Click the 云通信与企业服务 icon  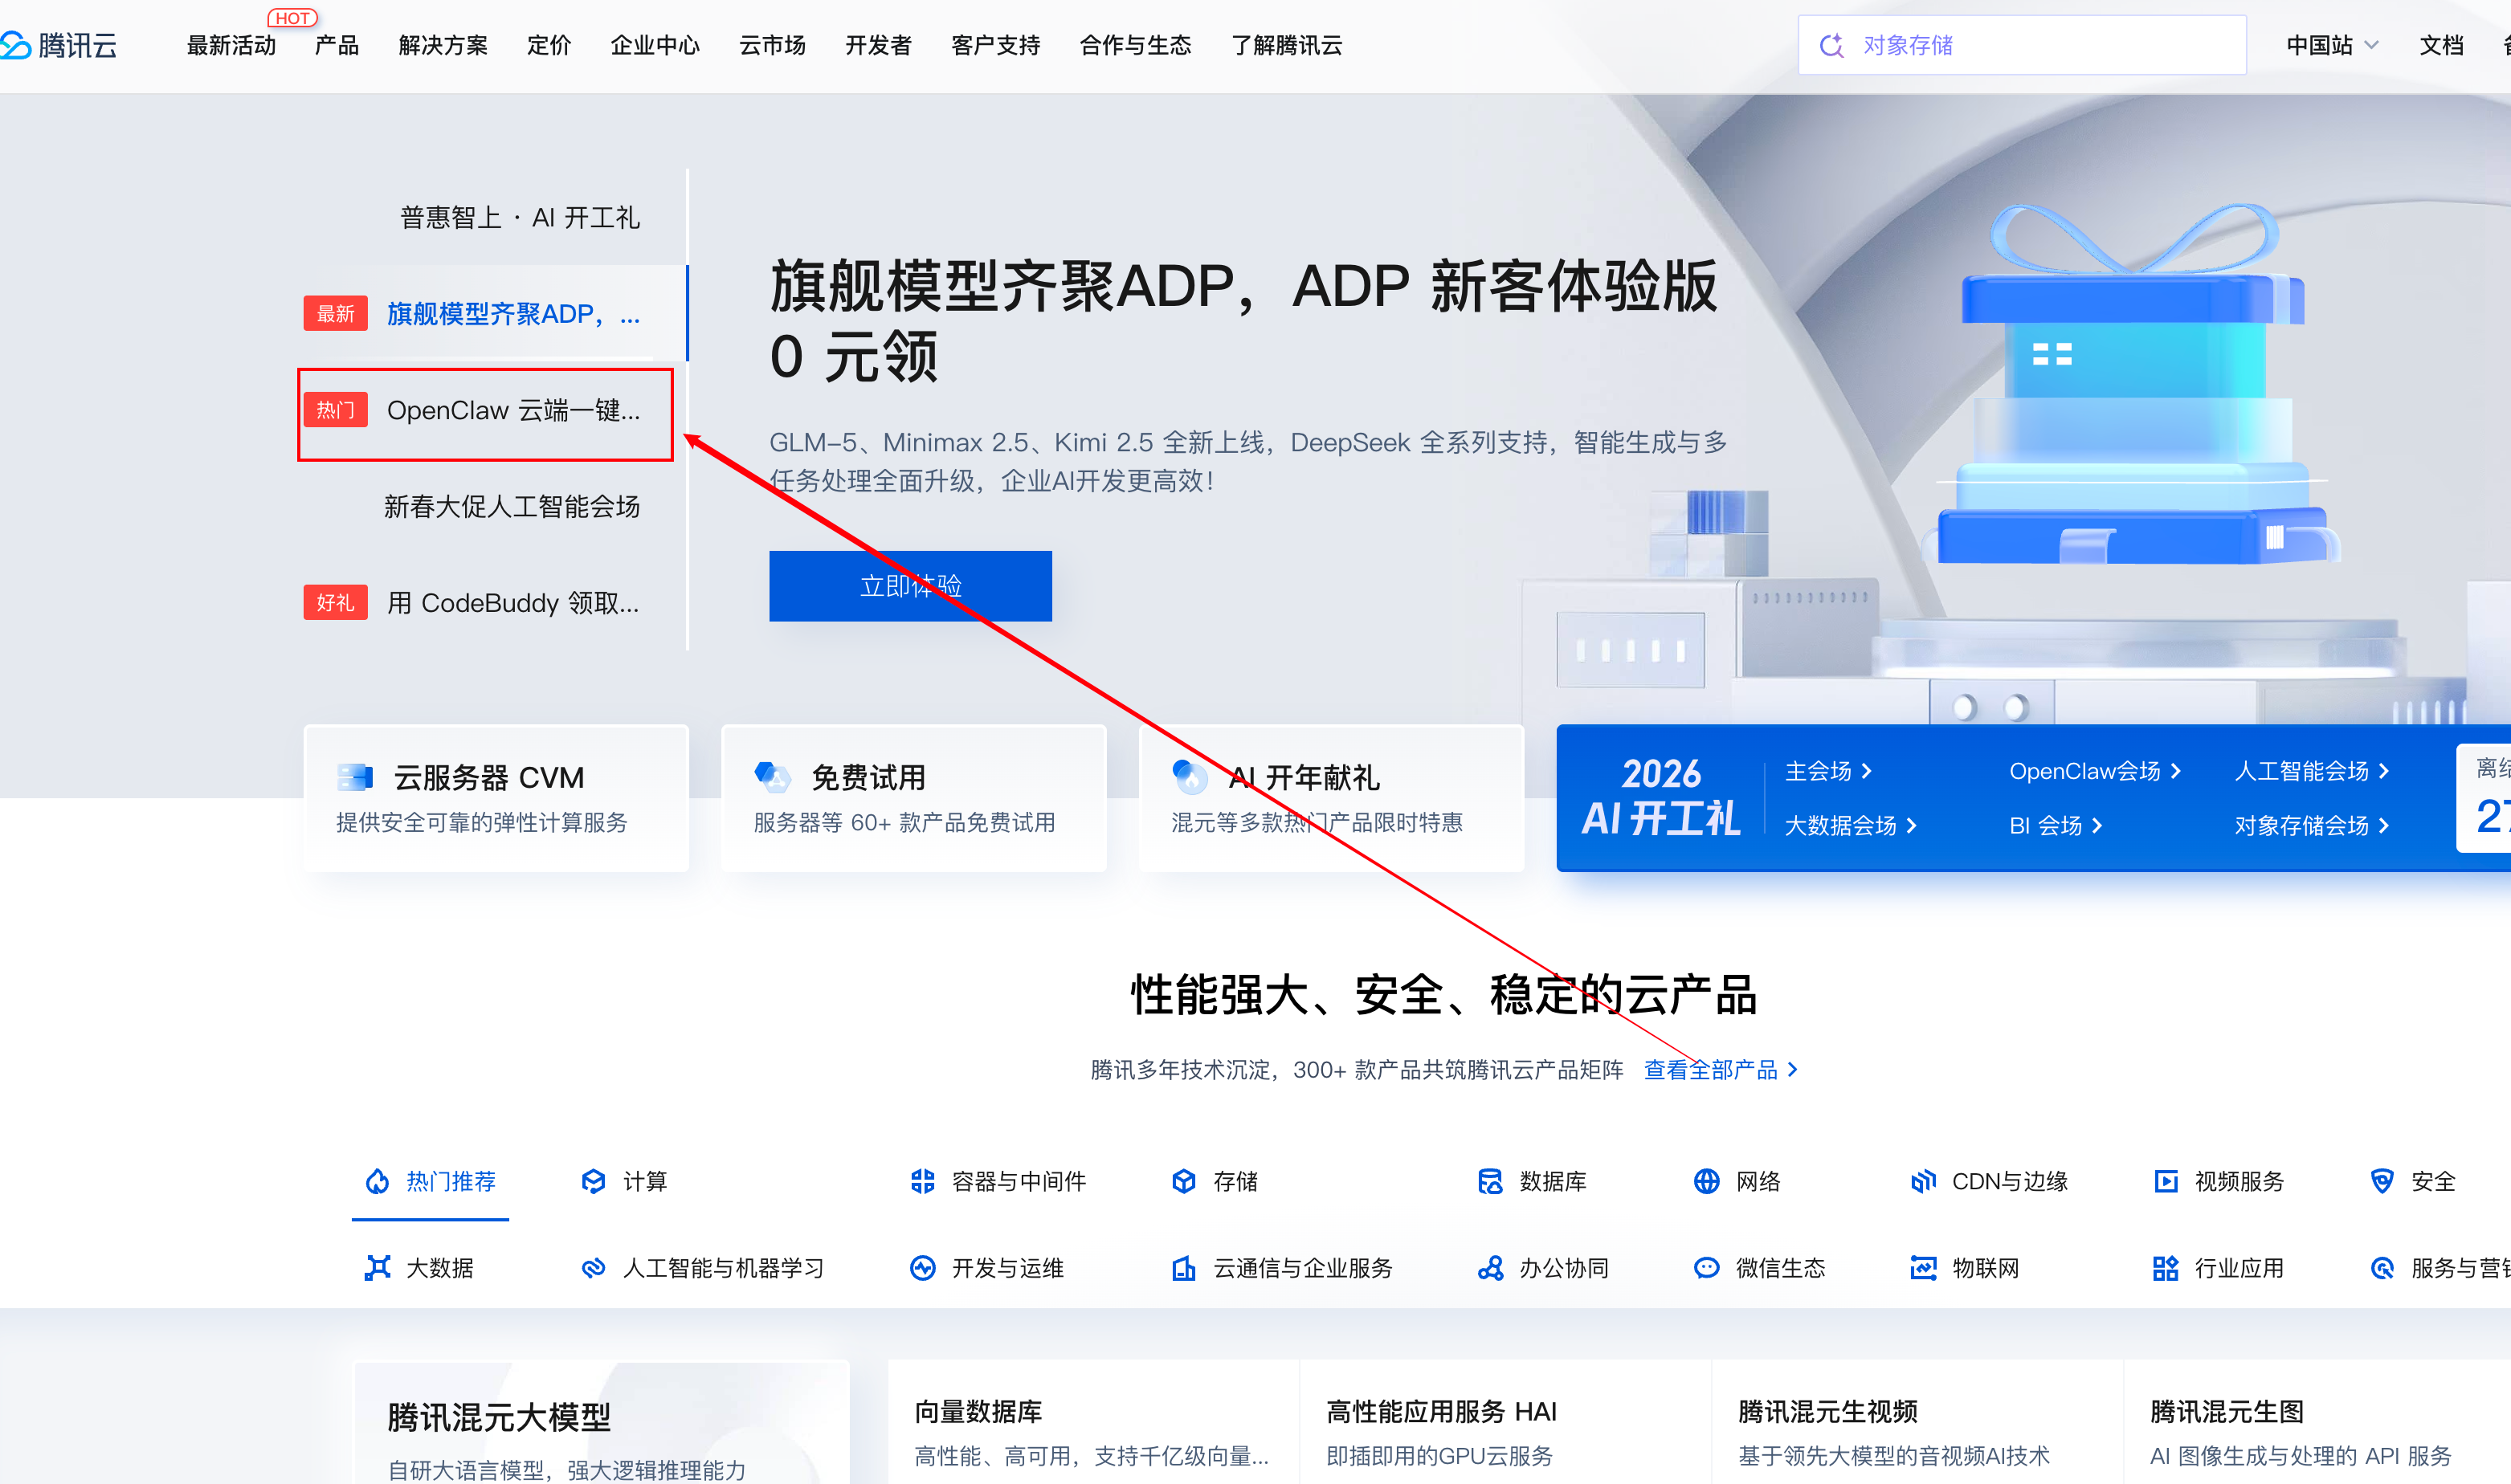click(x=1184, y=1268)
